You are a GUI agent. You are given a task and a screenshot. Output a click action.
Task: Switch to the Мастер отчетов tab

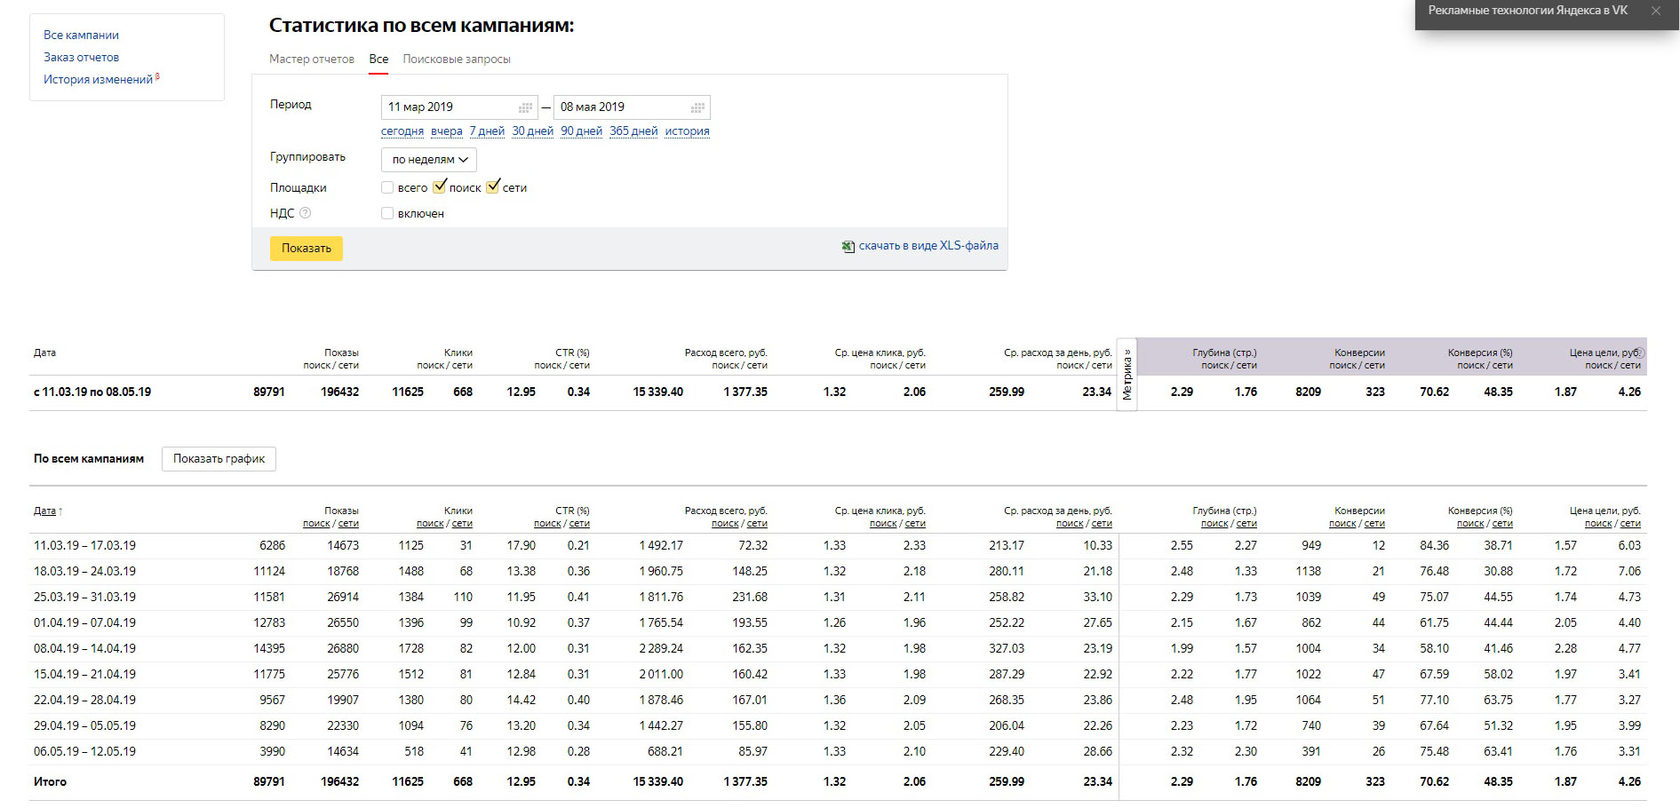tap(311, 59)
